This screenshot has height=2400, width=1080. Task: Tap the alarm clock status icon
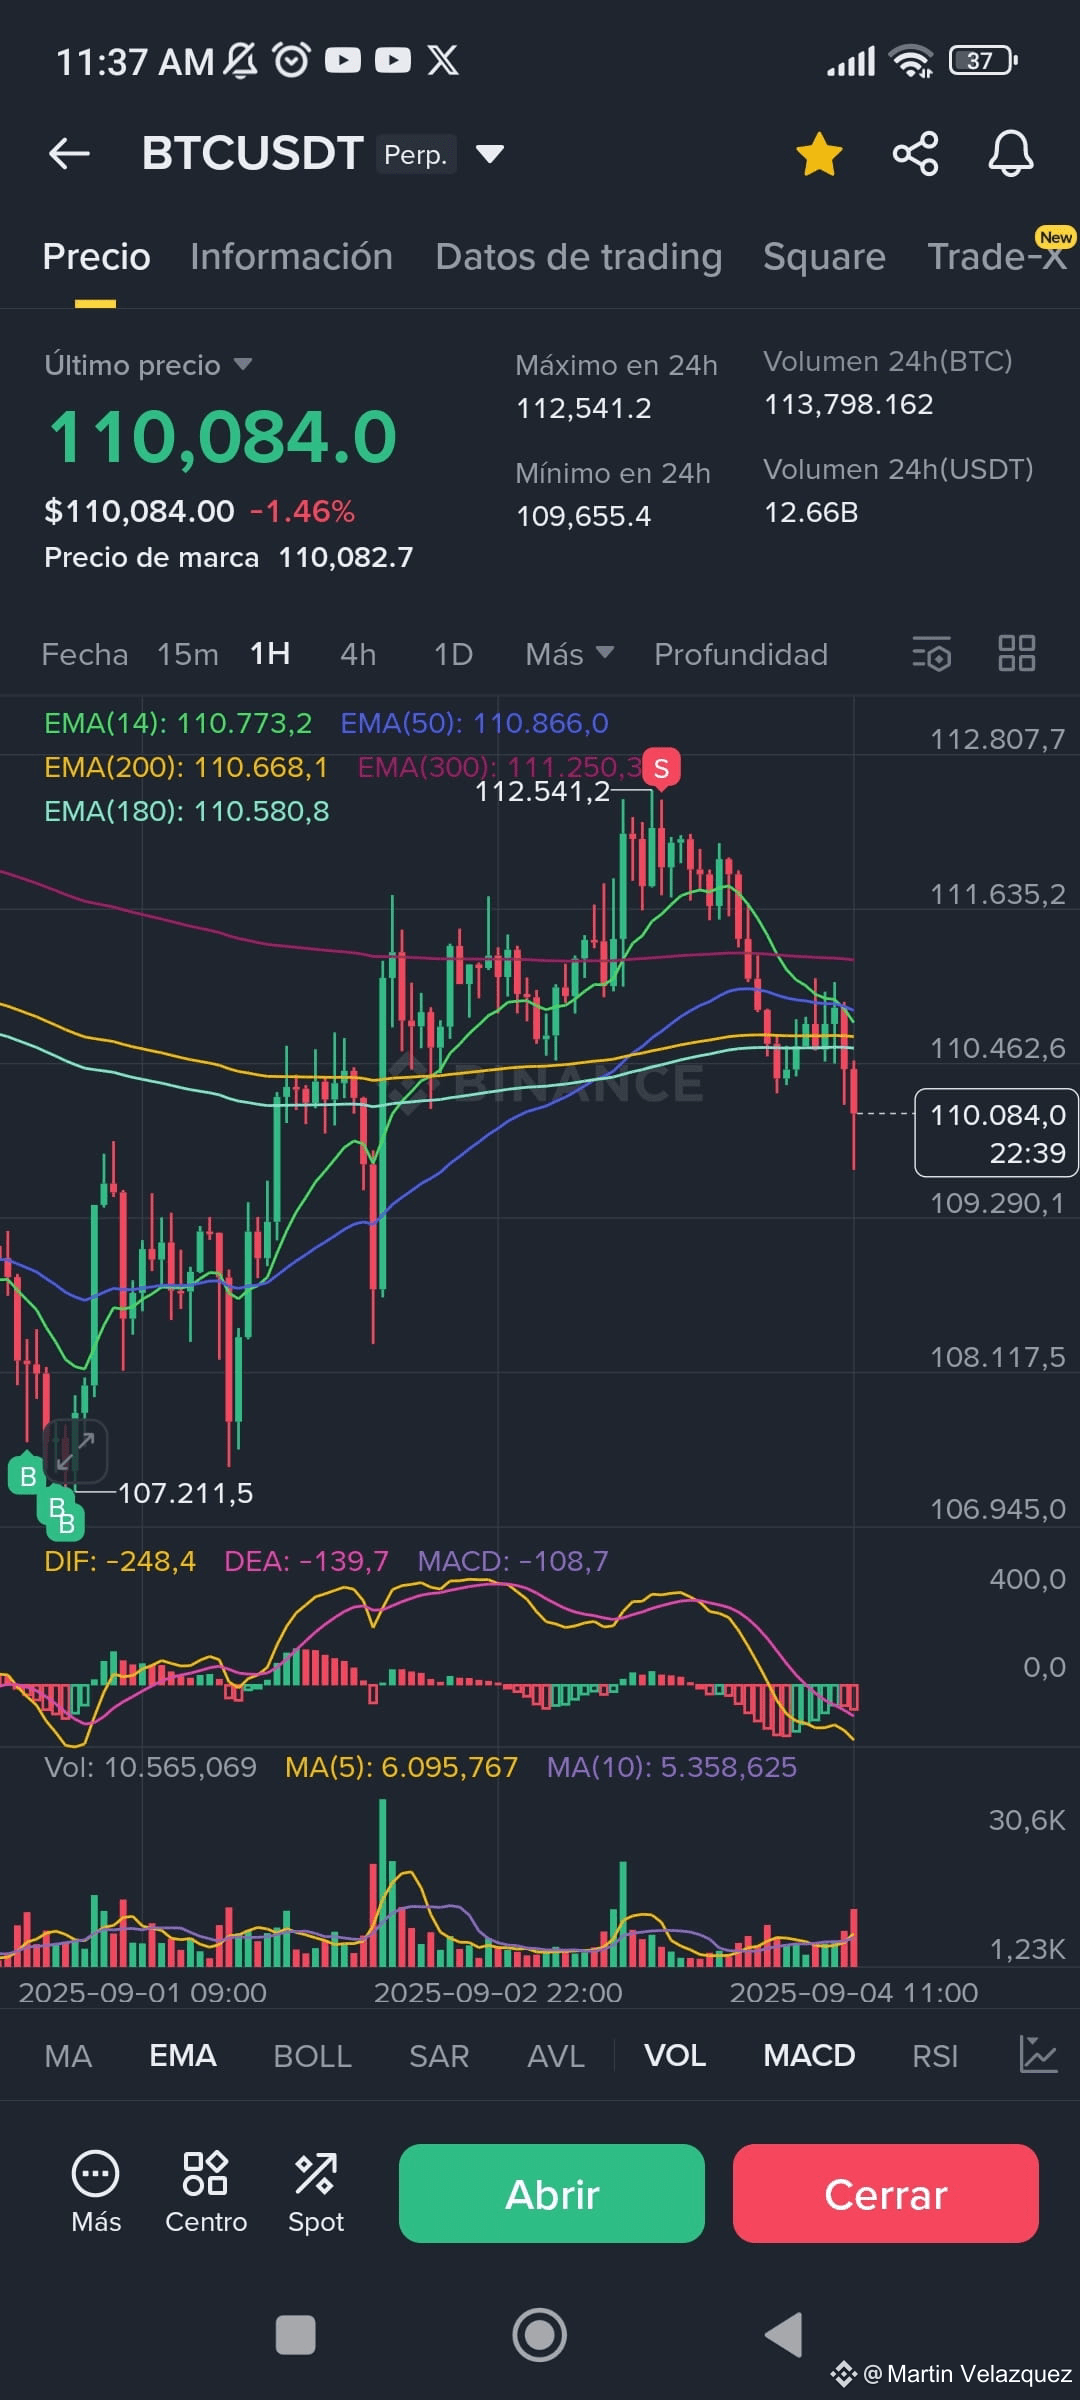[x=292, y=61]
